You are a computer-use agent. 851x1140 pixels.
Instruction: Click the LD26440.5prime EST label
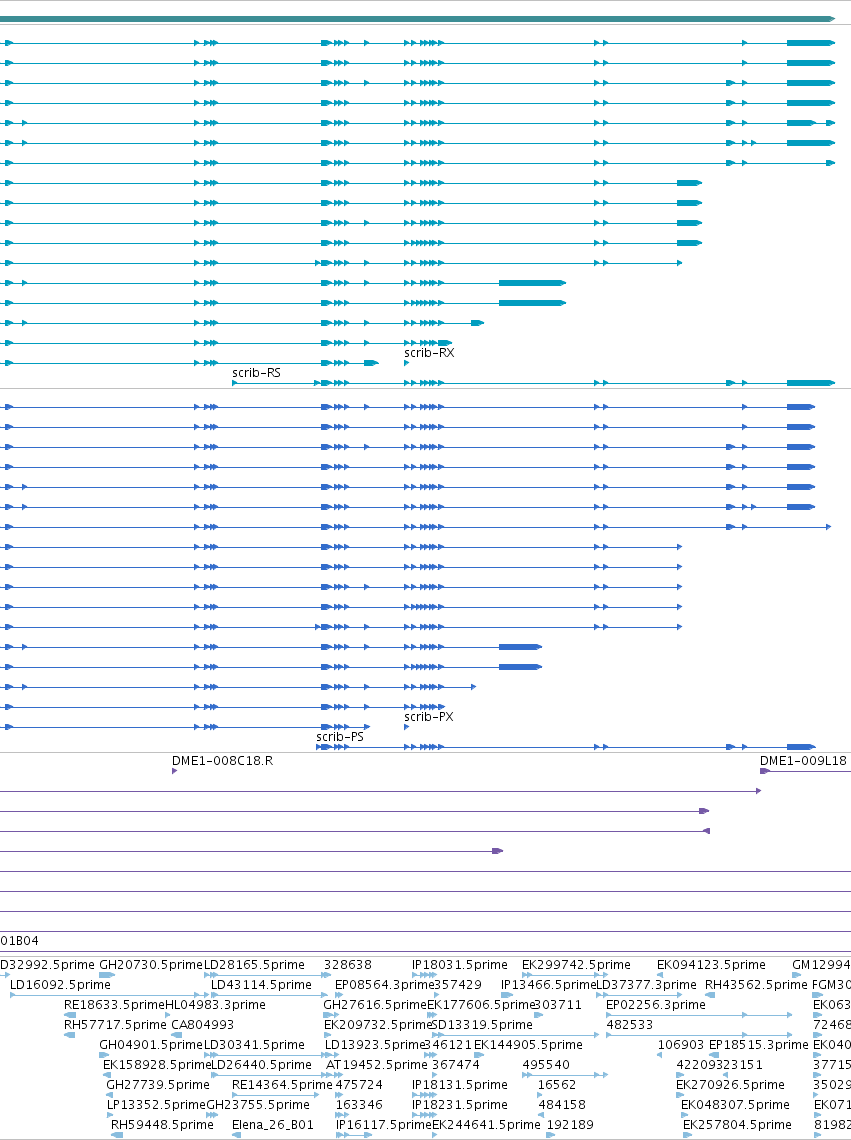(261, 1065)
